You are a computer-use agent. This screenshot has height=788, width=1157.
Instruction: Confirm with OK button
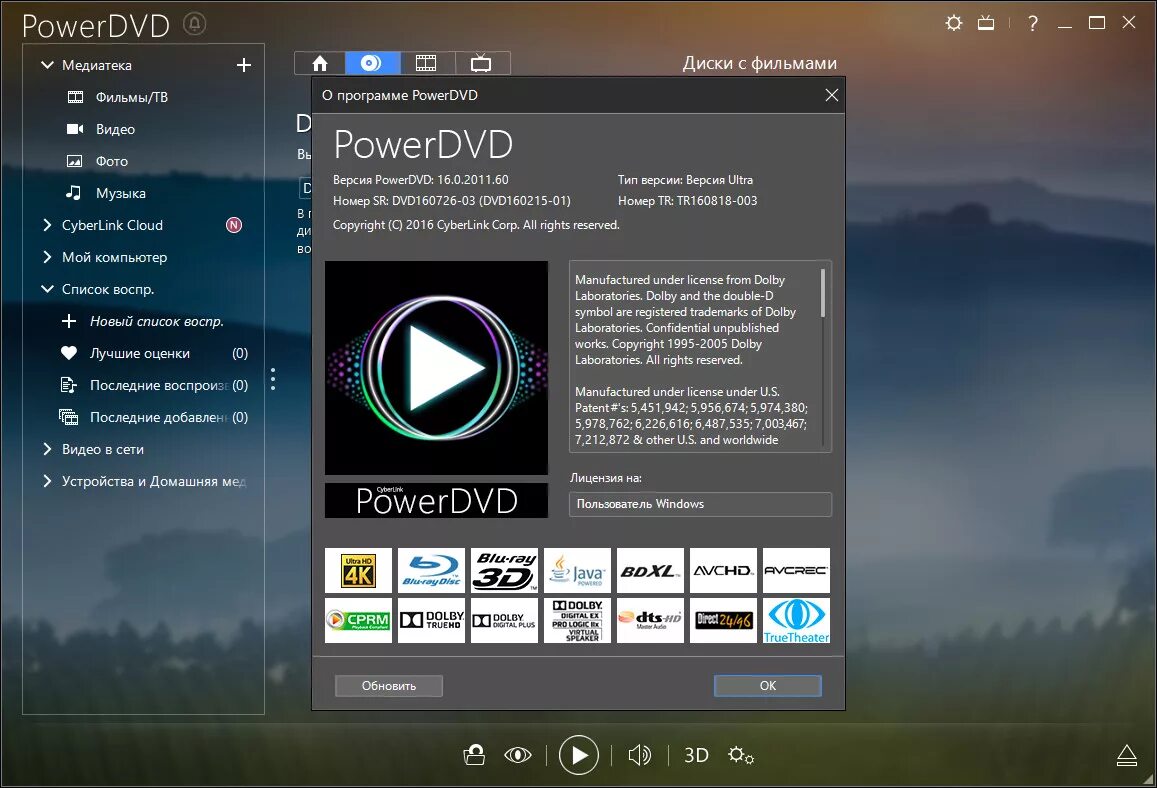click(767, 685)
